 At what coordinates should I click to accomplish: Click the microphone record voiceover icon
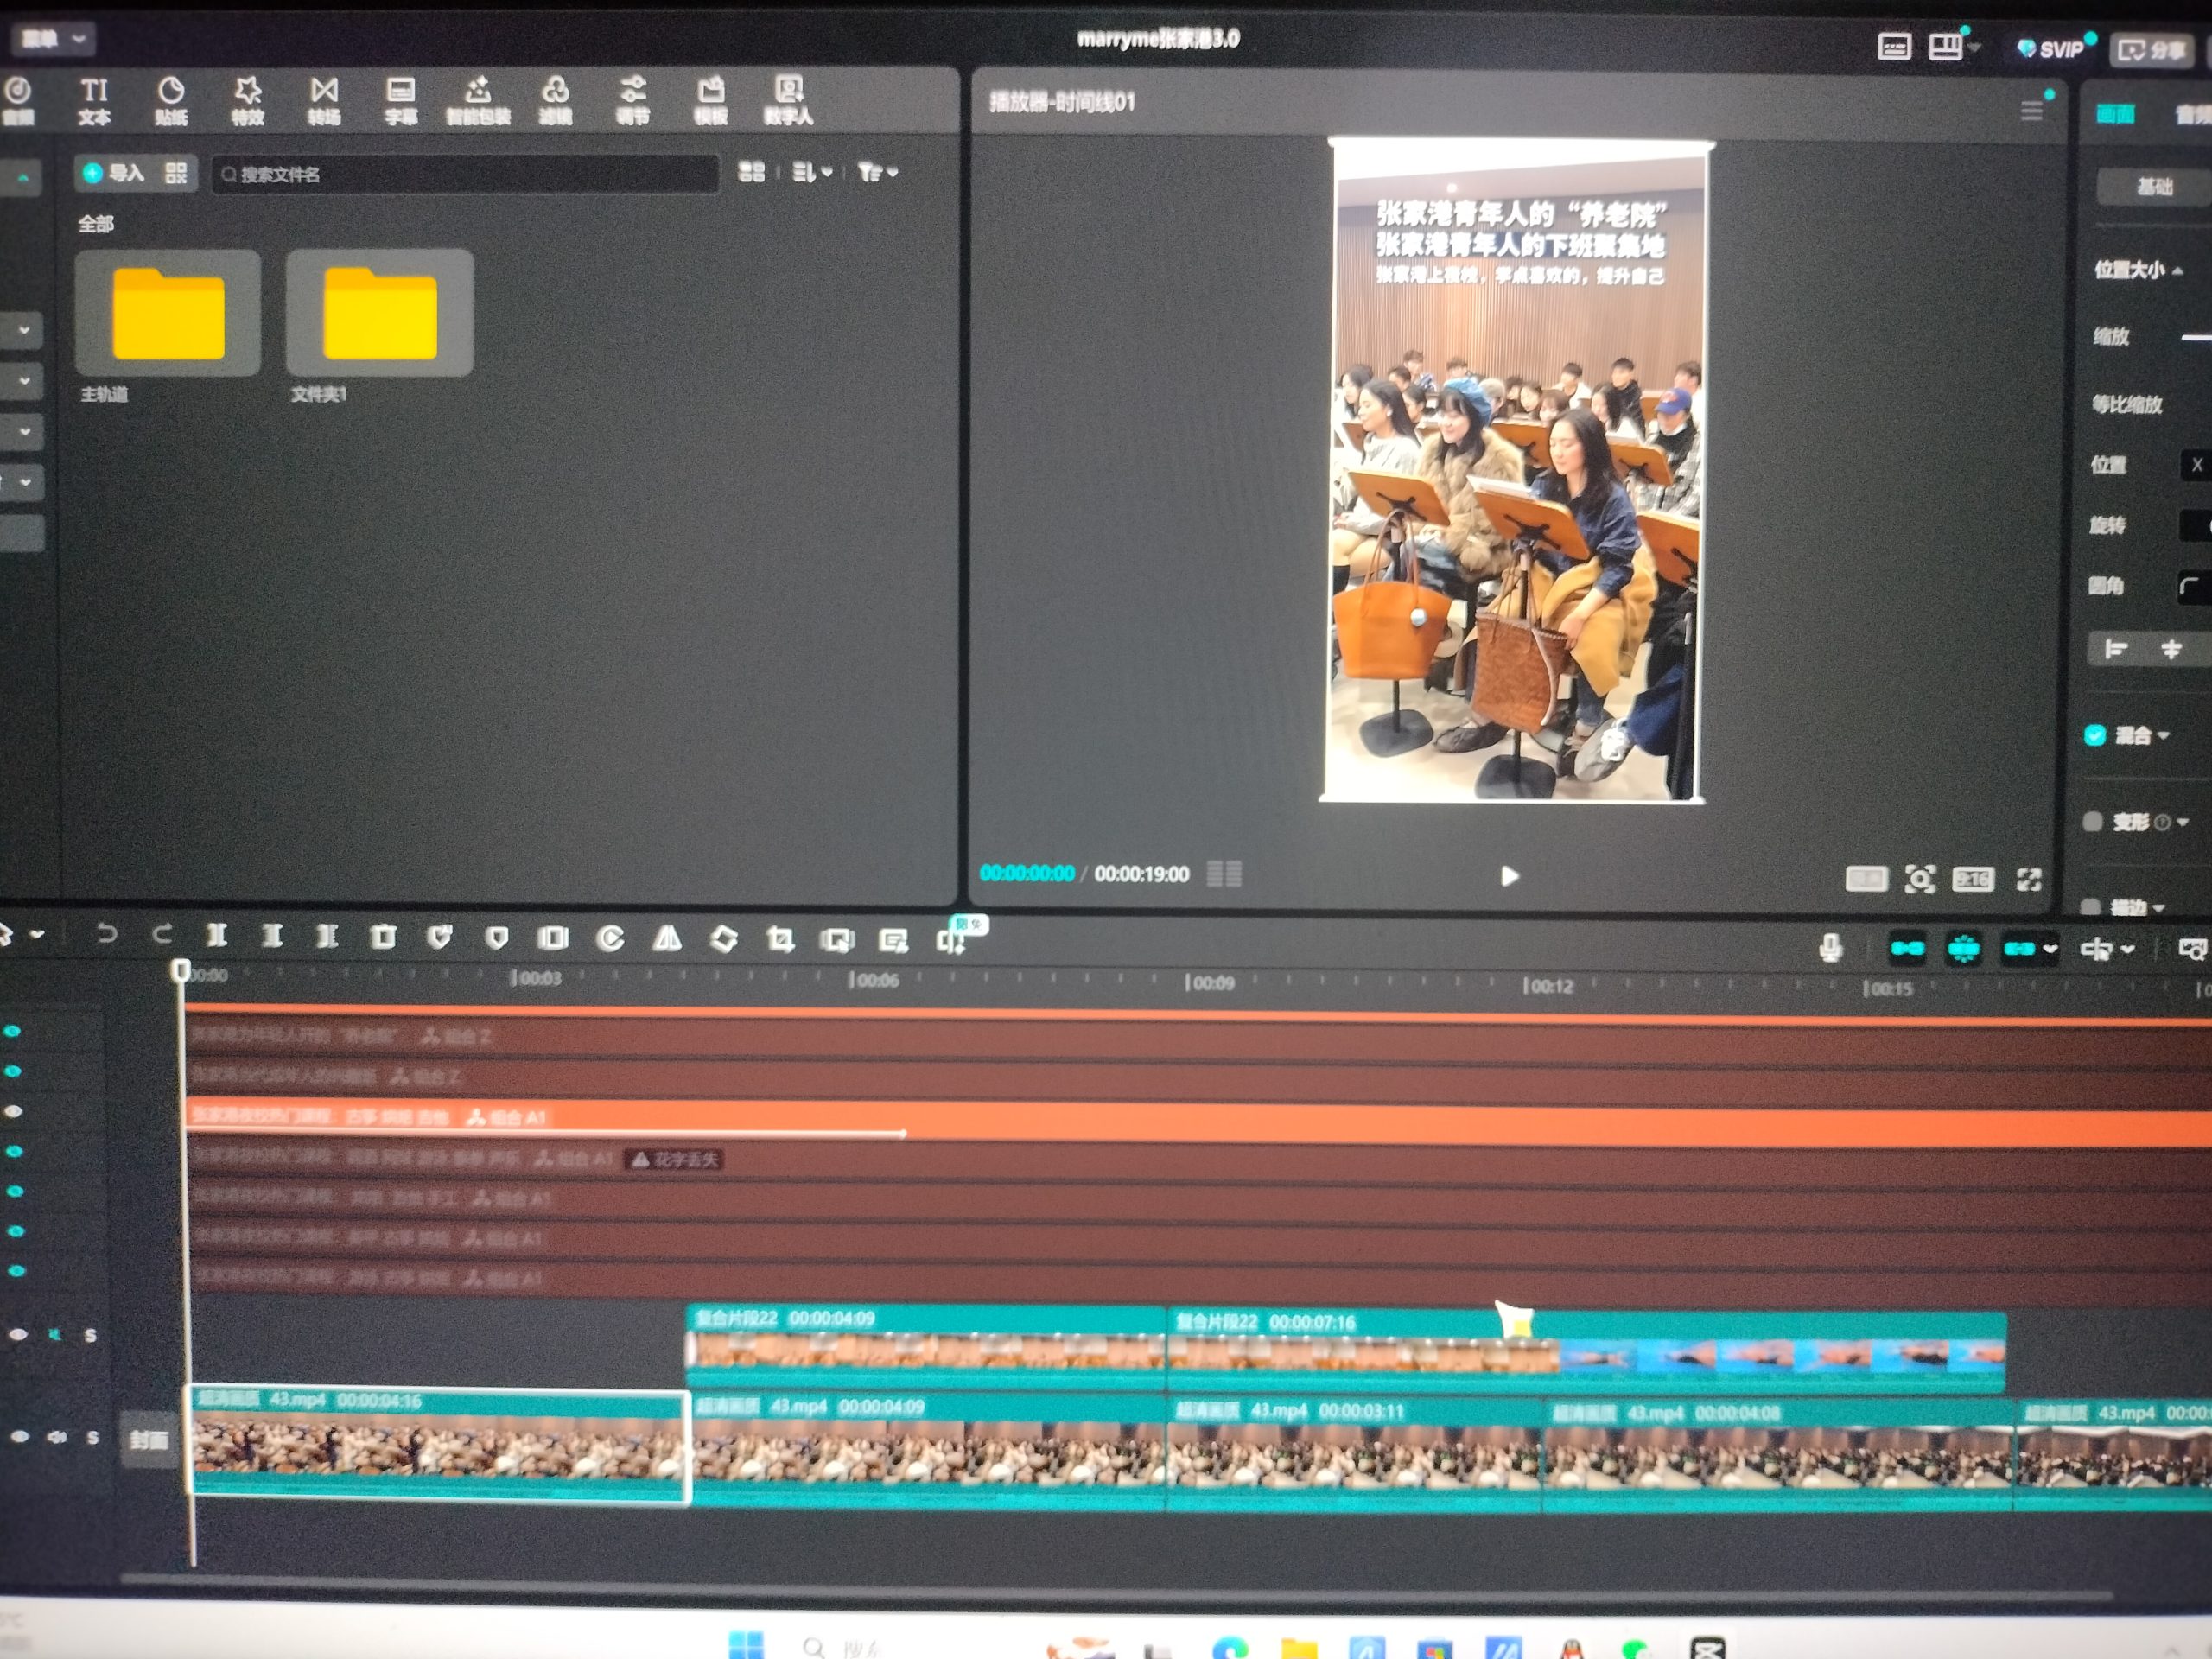click(x=1830, y=946)
